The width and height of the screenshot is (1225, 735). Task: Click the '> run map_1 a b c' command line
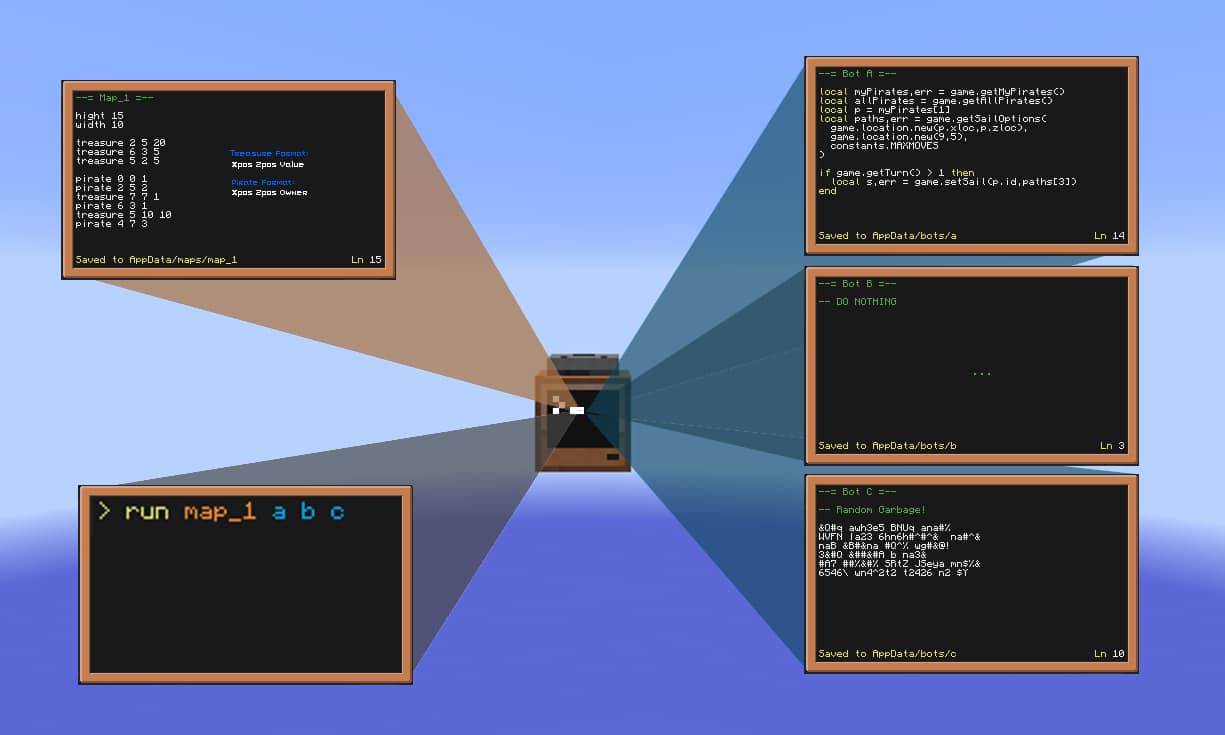point(221,512)
